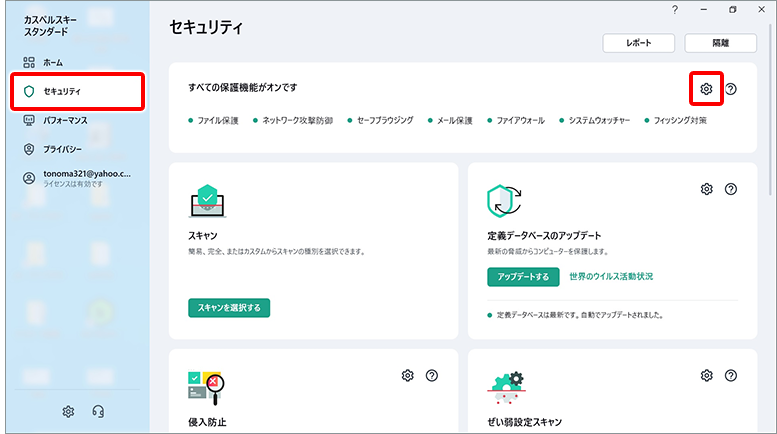Click the vertical scrollbar on right edge
Viewport: 777px width, 434px height.
(771, 107)
